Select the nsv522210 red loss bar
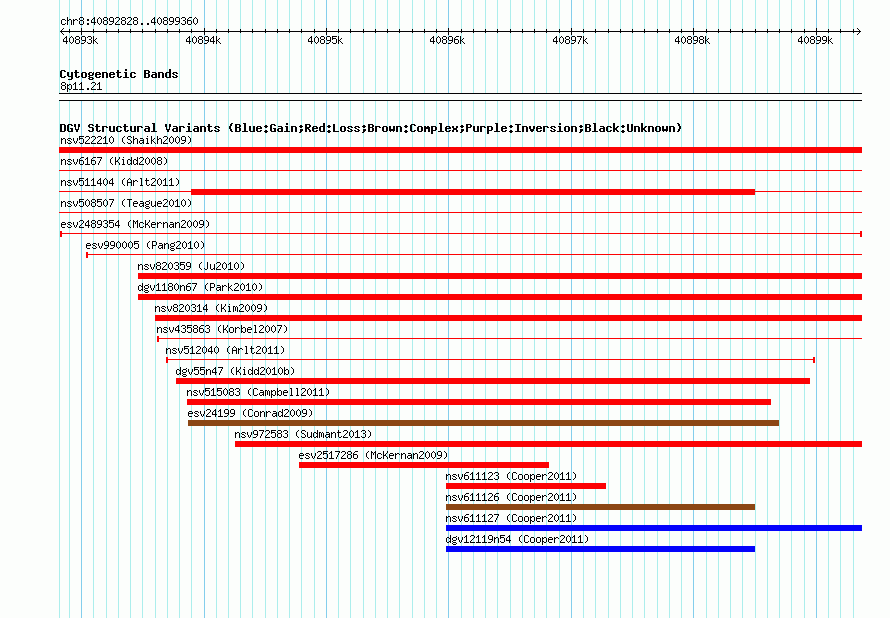 coord(460,150)
